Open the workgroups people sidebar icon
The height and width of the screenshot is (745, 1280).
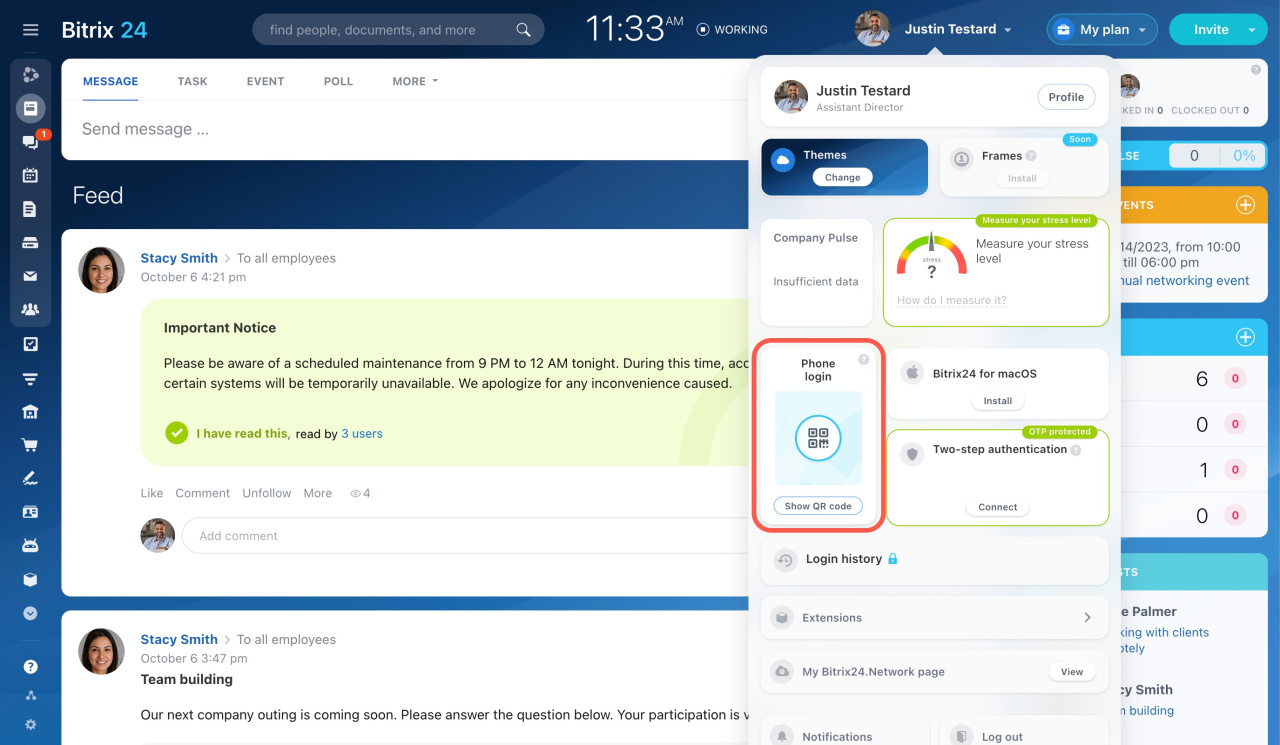(x=30, y=310)
